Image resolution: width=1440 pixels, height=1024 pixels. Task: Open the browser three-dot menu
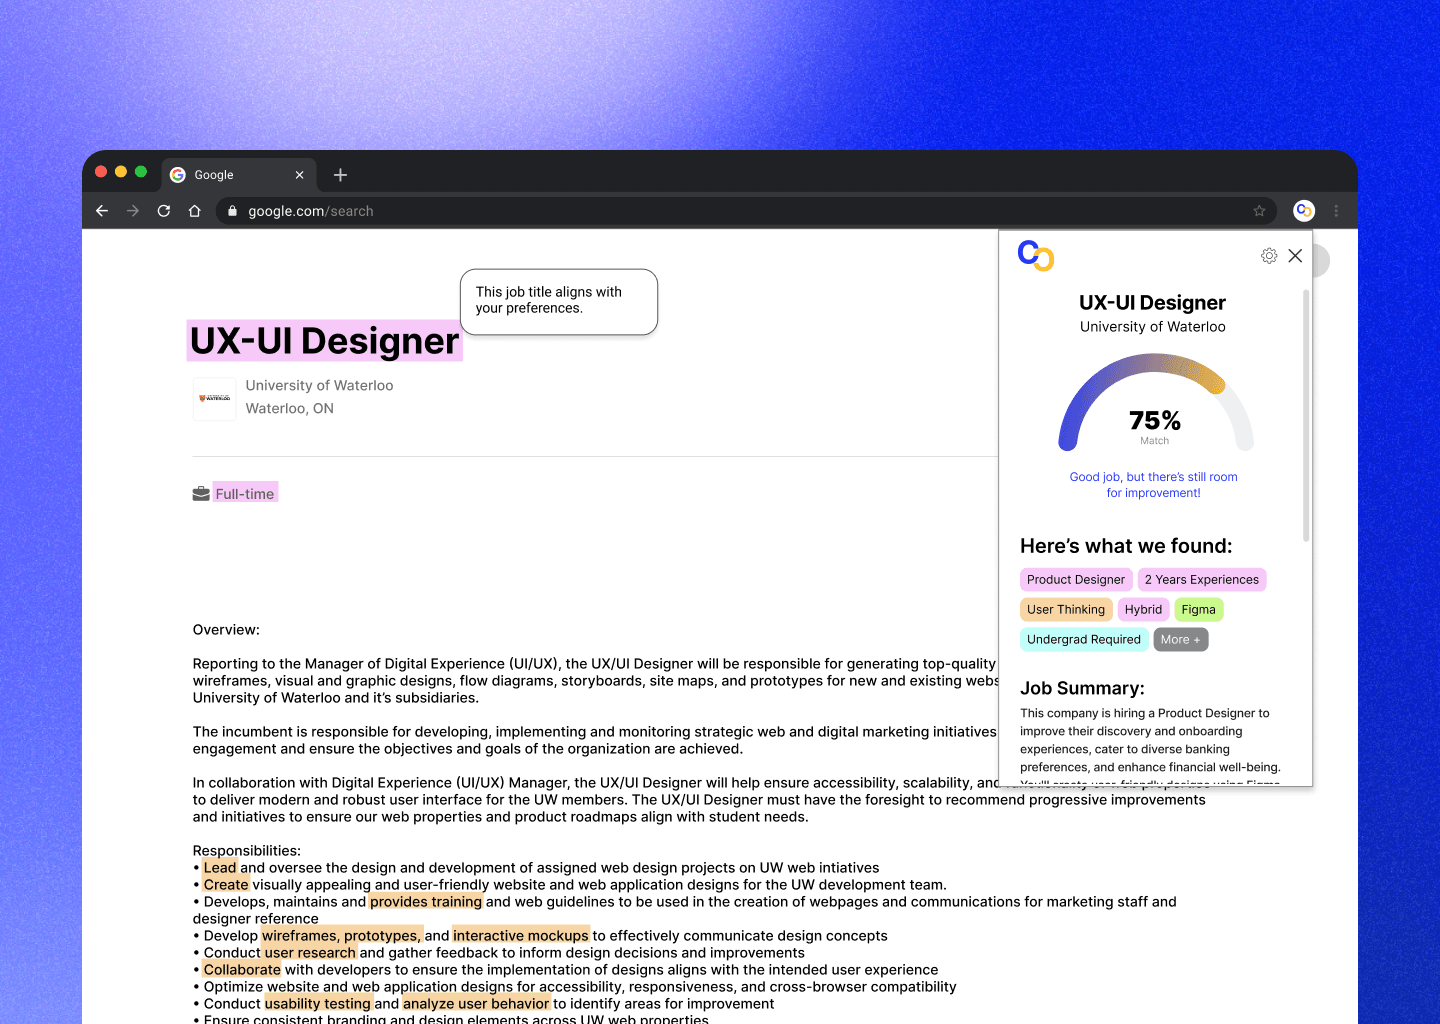pos(1336,211)
